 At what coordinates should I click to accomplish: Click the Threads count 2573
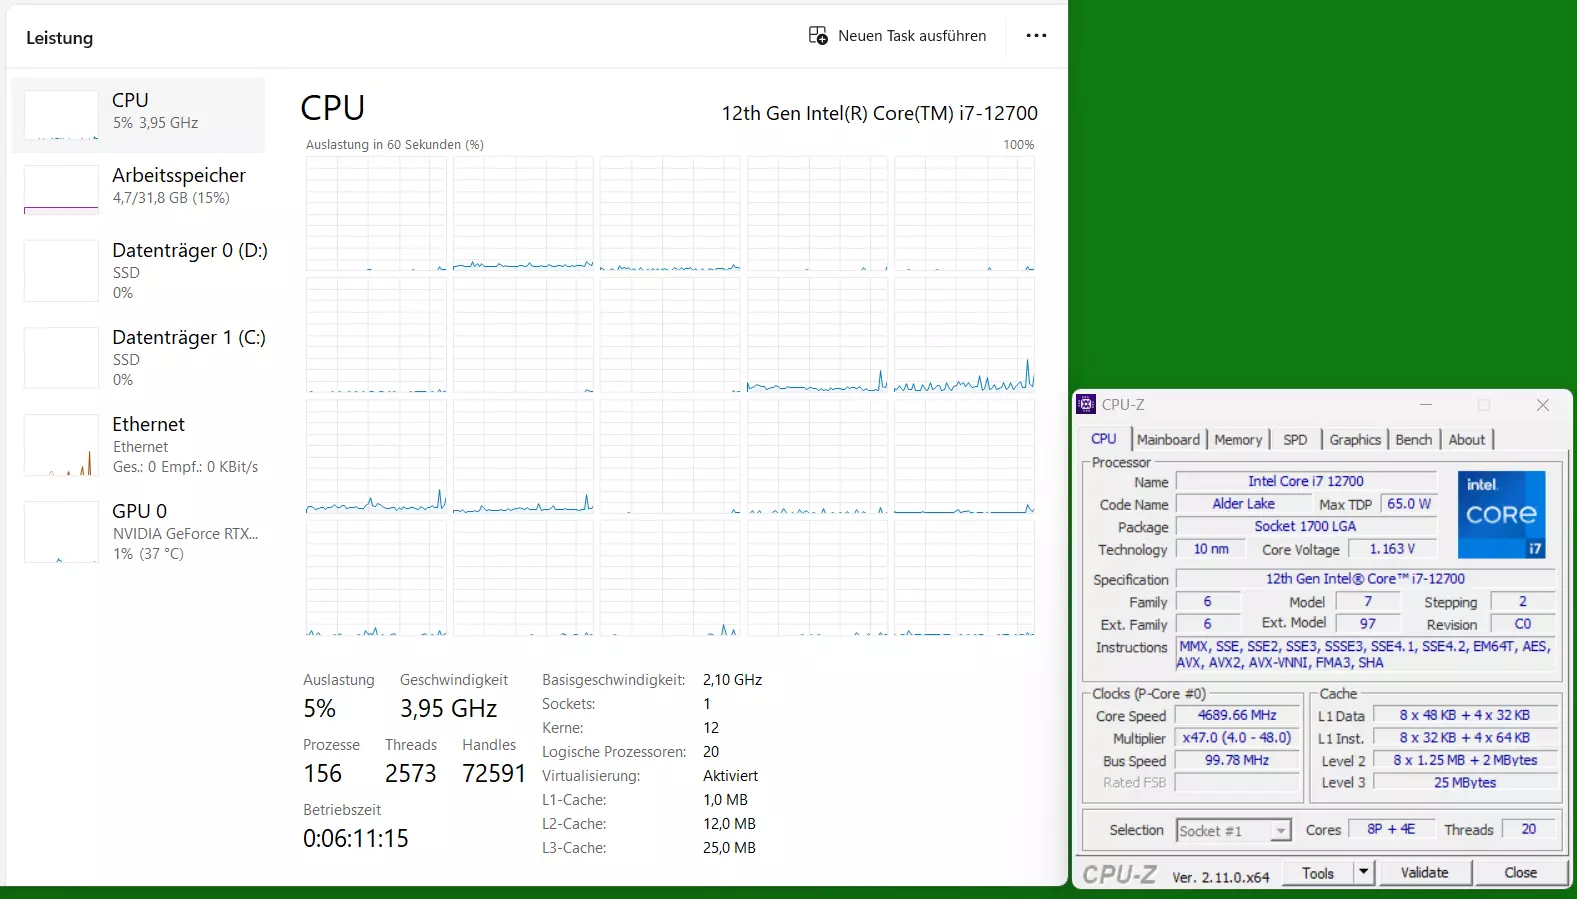[x=411, y=774]
